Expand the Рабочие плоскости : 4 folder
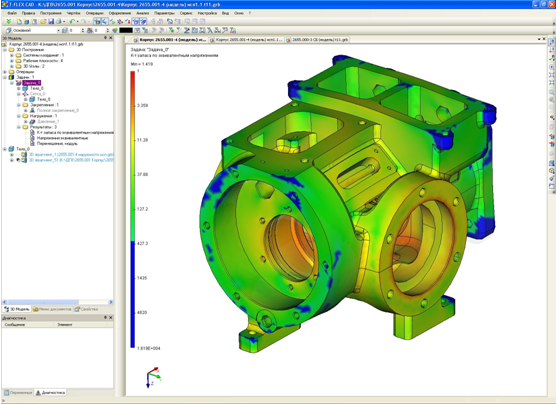The image size is (556, 404). (12, 61)
